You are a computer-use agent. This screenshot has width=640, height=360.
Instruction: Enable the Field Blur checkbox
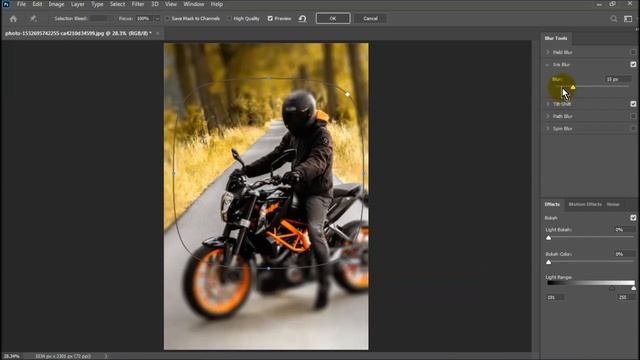coord(633,52)
